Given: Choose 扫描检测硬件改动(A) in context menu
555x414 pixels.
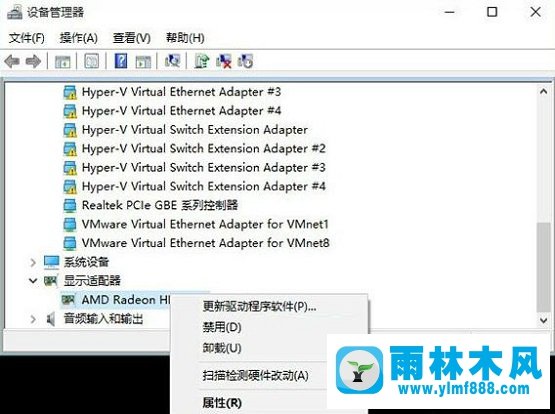Looking at the screenshot, I should [x=255, y=375].
